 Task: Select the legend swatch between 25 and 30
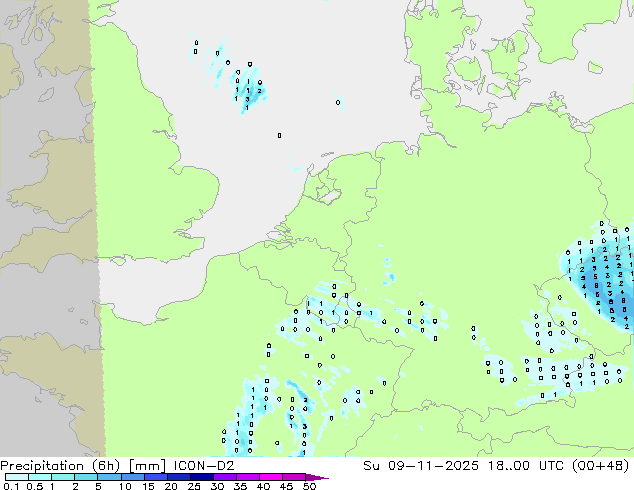pyautogui.click(x=201, y=477)
